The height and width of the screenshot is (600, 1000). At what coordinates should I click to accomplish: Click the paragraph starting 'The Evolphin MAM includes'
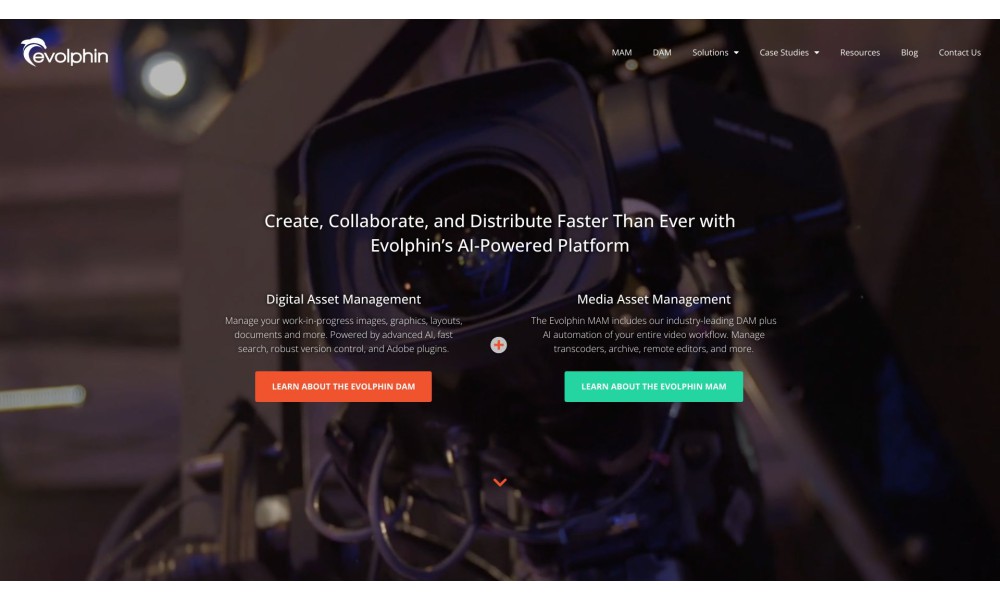point(654,335)
